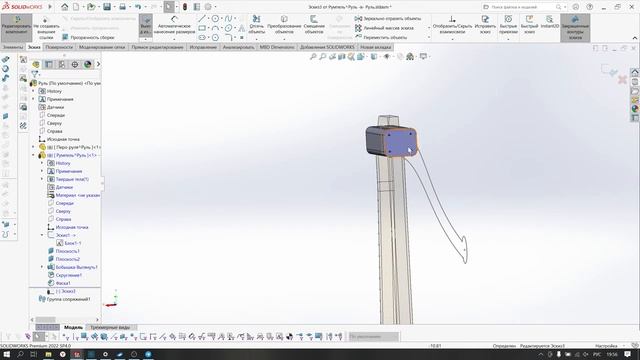This screenshot has width=640, height=360.
Task: Open the DimXpertManager tab
Action: point(75,64)
